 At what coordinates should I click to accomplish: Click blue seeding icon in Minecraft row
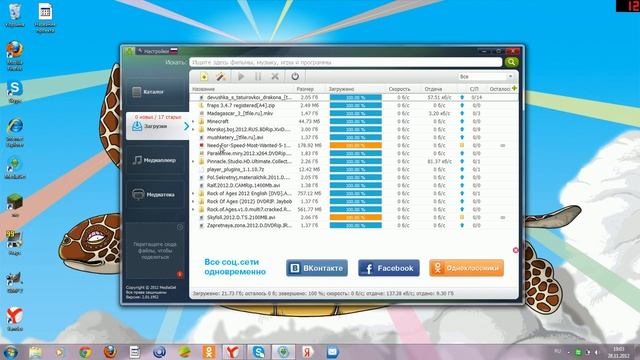(462, 121)
